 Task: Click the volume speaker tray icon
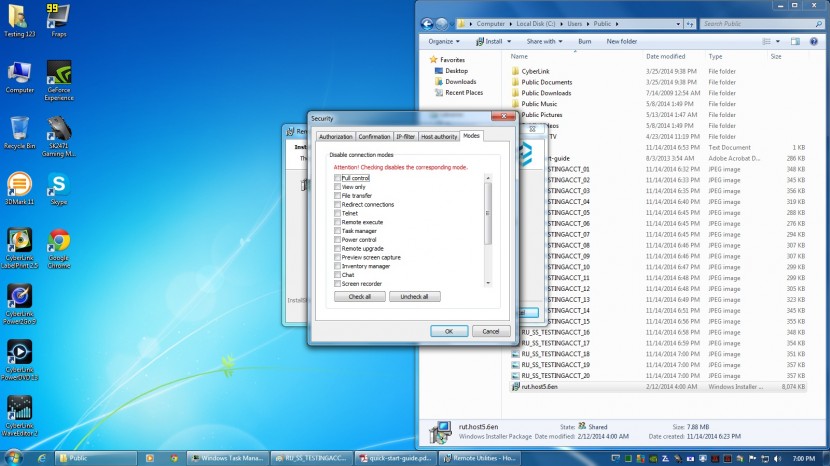click(x=778, y=459)
